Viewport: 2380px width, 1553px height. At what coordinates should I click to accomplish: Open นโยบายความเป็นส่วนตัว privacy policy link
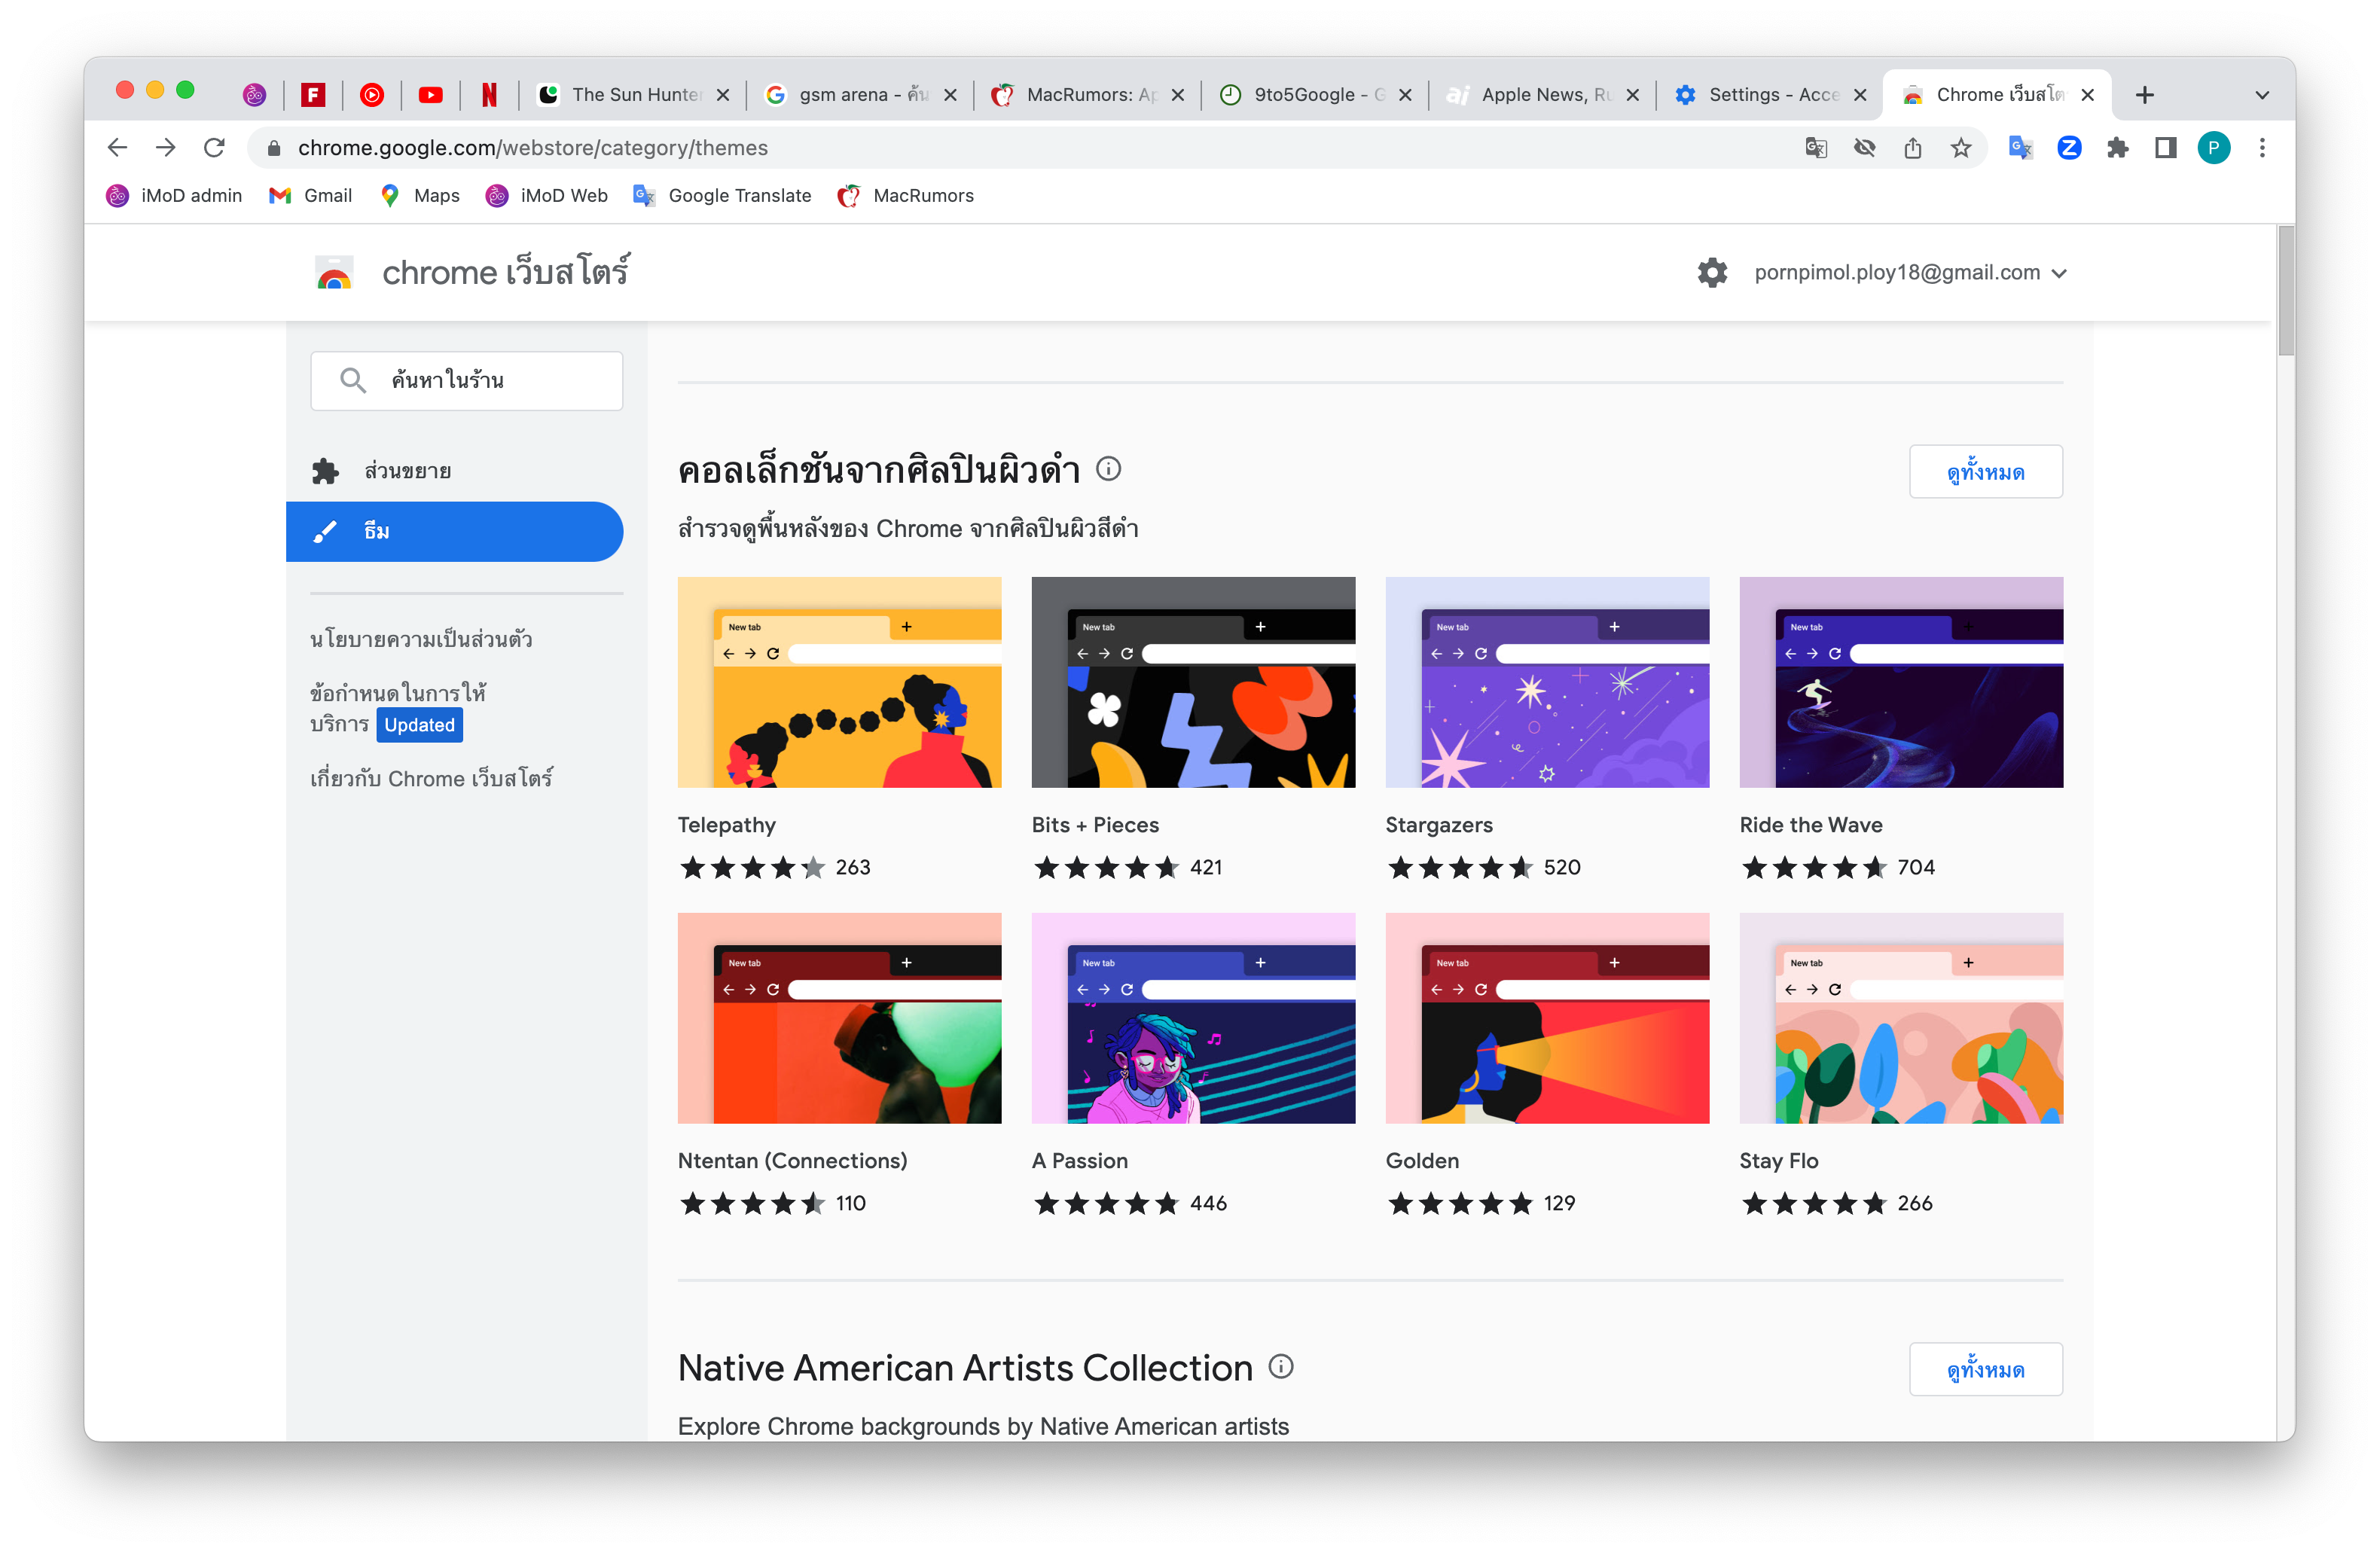tap(421, 639)
